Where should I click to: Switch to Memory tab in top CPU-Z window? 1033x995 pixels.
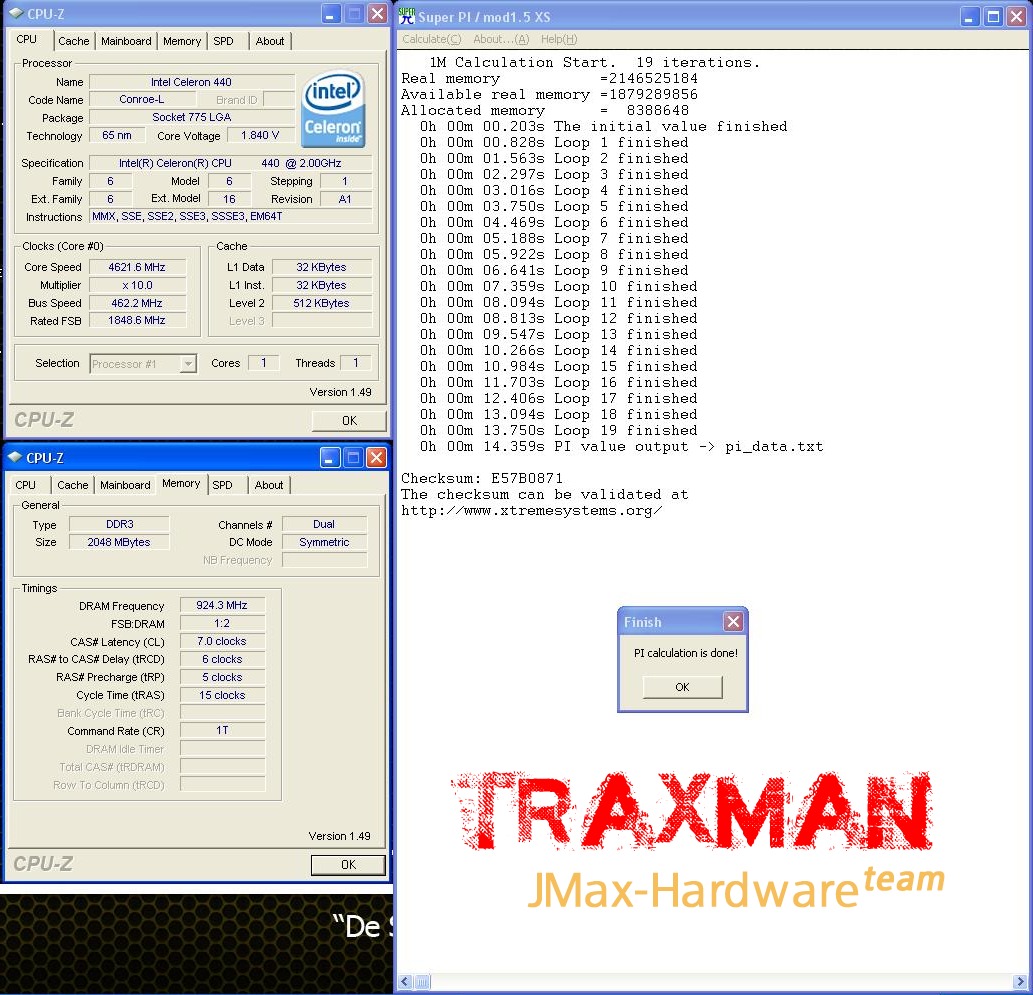pyautogui.click(x=182, y=41)
